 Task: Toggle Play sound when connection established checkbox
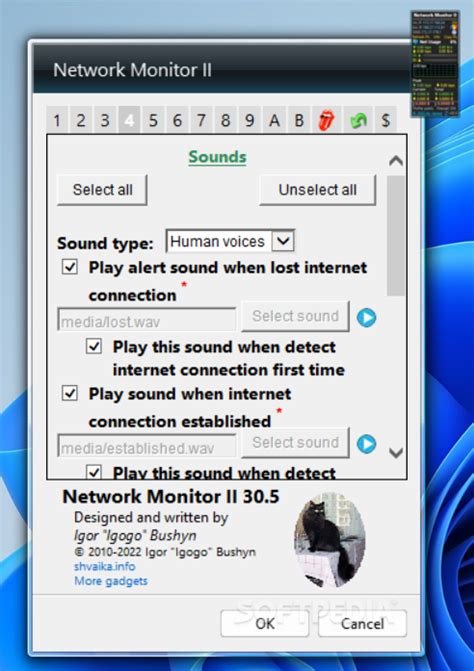[x=70, y=393]
